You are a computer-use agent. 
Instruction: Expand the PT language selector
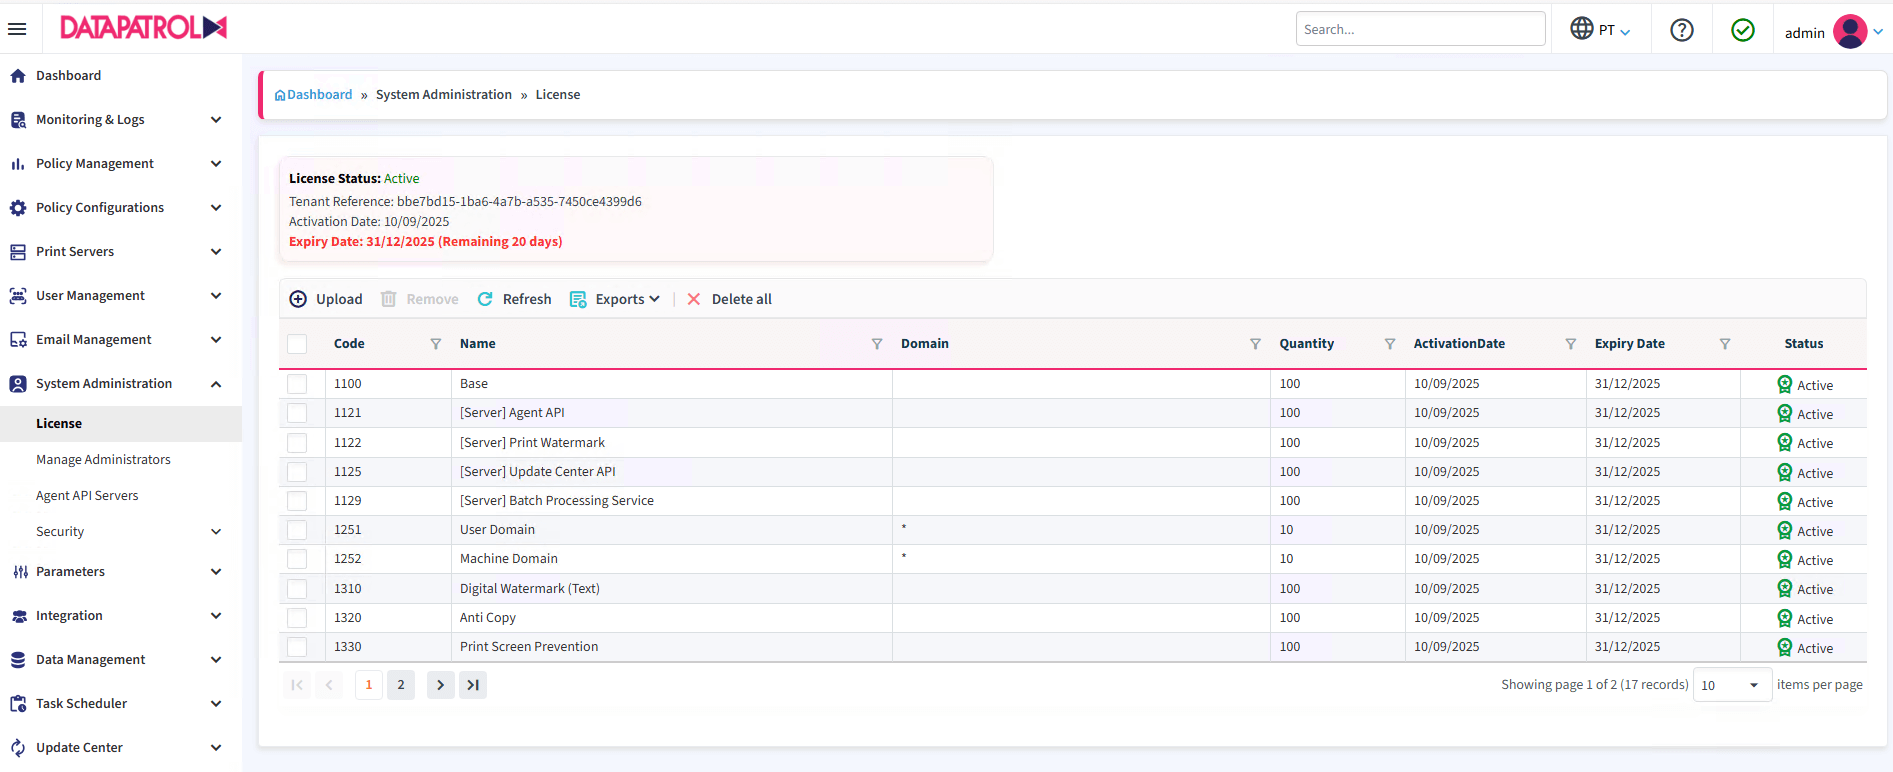1600,30
